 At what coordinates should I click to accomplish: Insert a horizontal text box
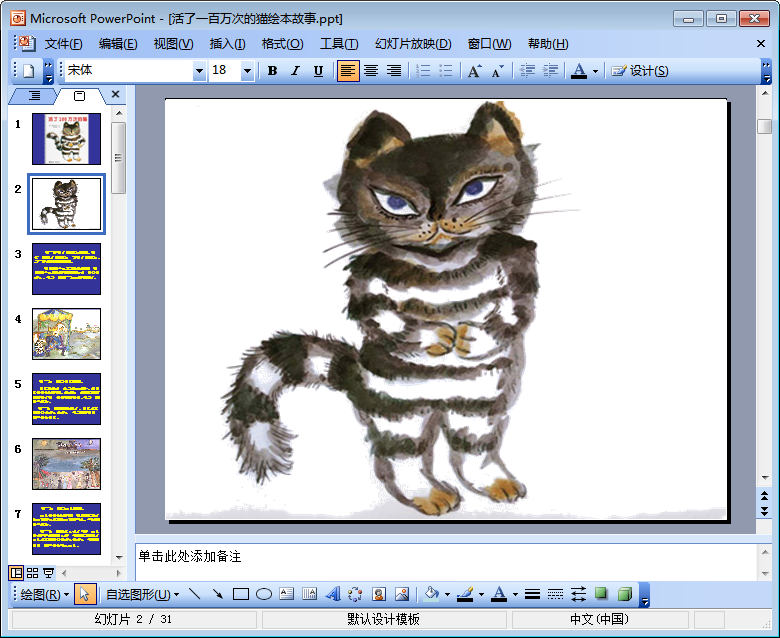point(287,594)
